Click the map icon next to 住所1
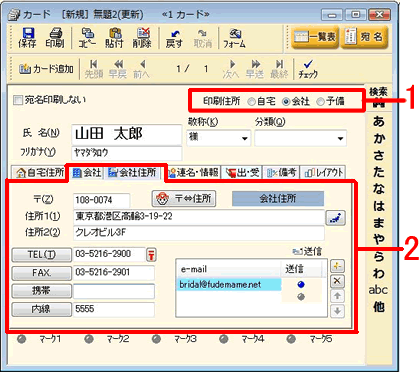 [x=335, y=218]
